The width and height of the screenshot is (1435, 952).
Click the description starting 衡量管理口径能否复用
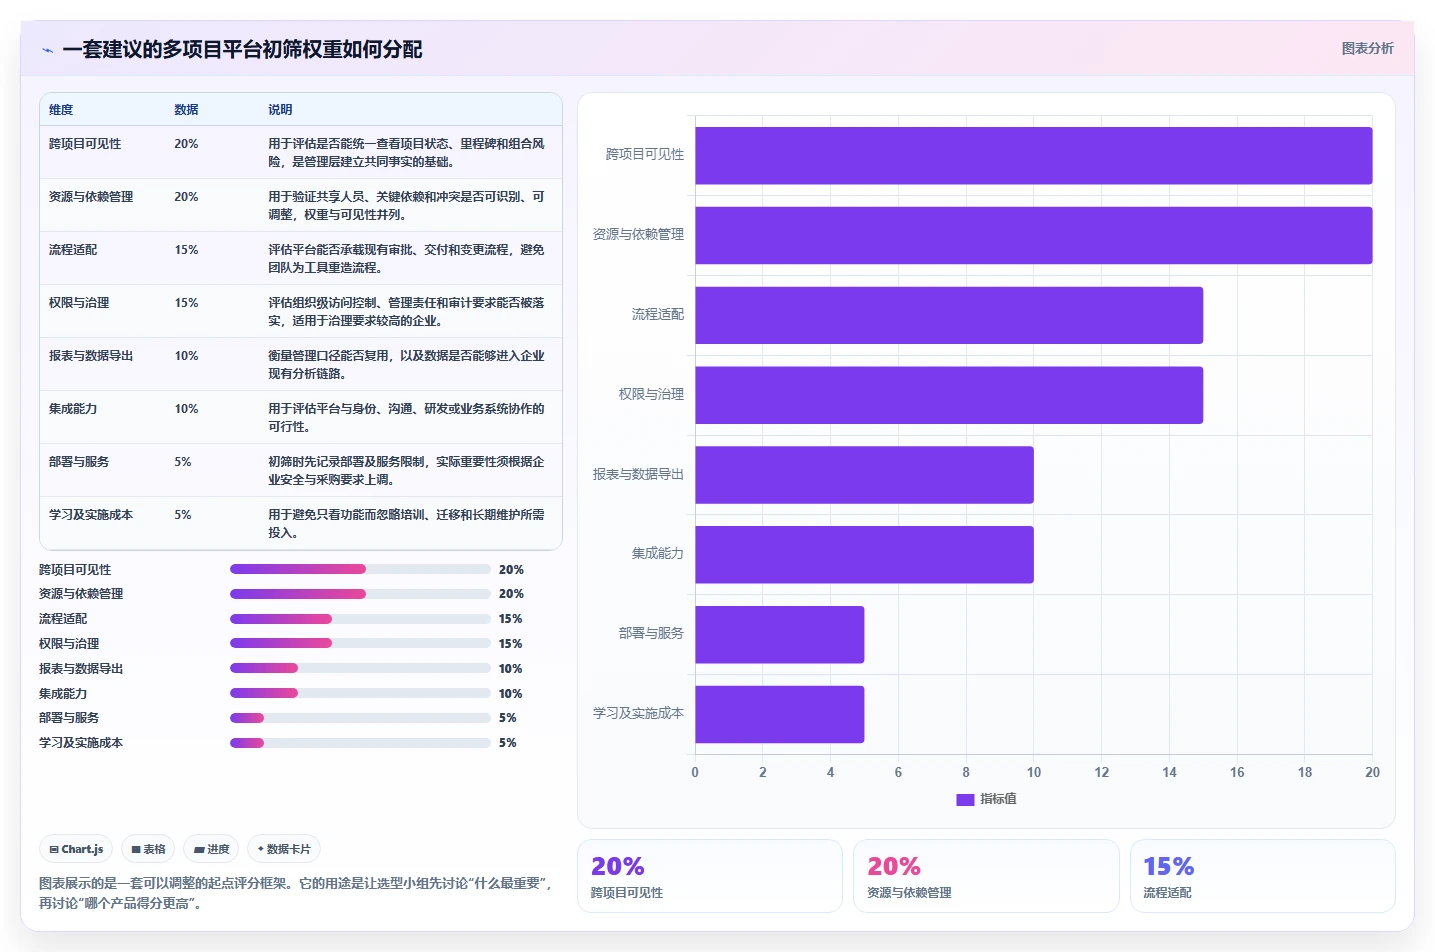pyautogui.click(x=406, y=365)
